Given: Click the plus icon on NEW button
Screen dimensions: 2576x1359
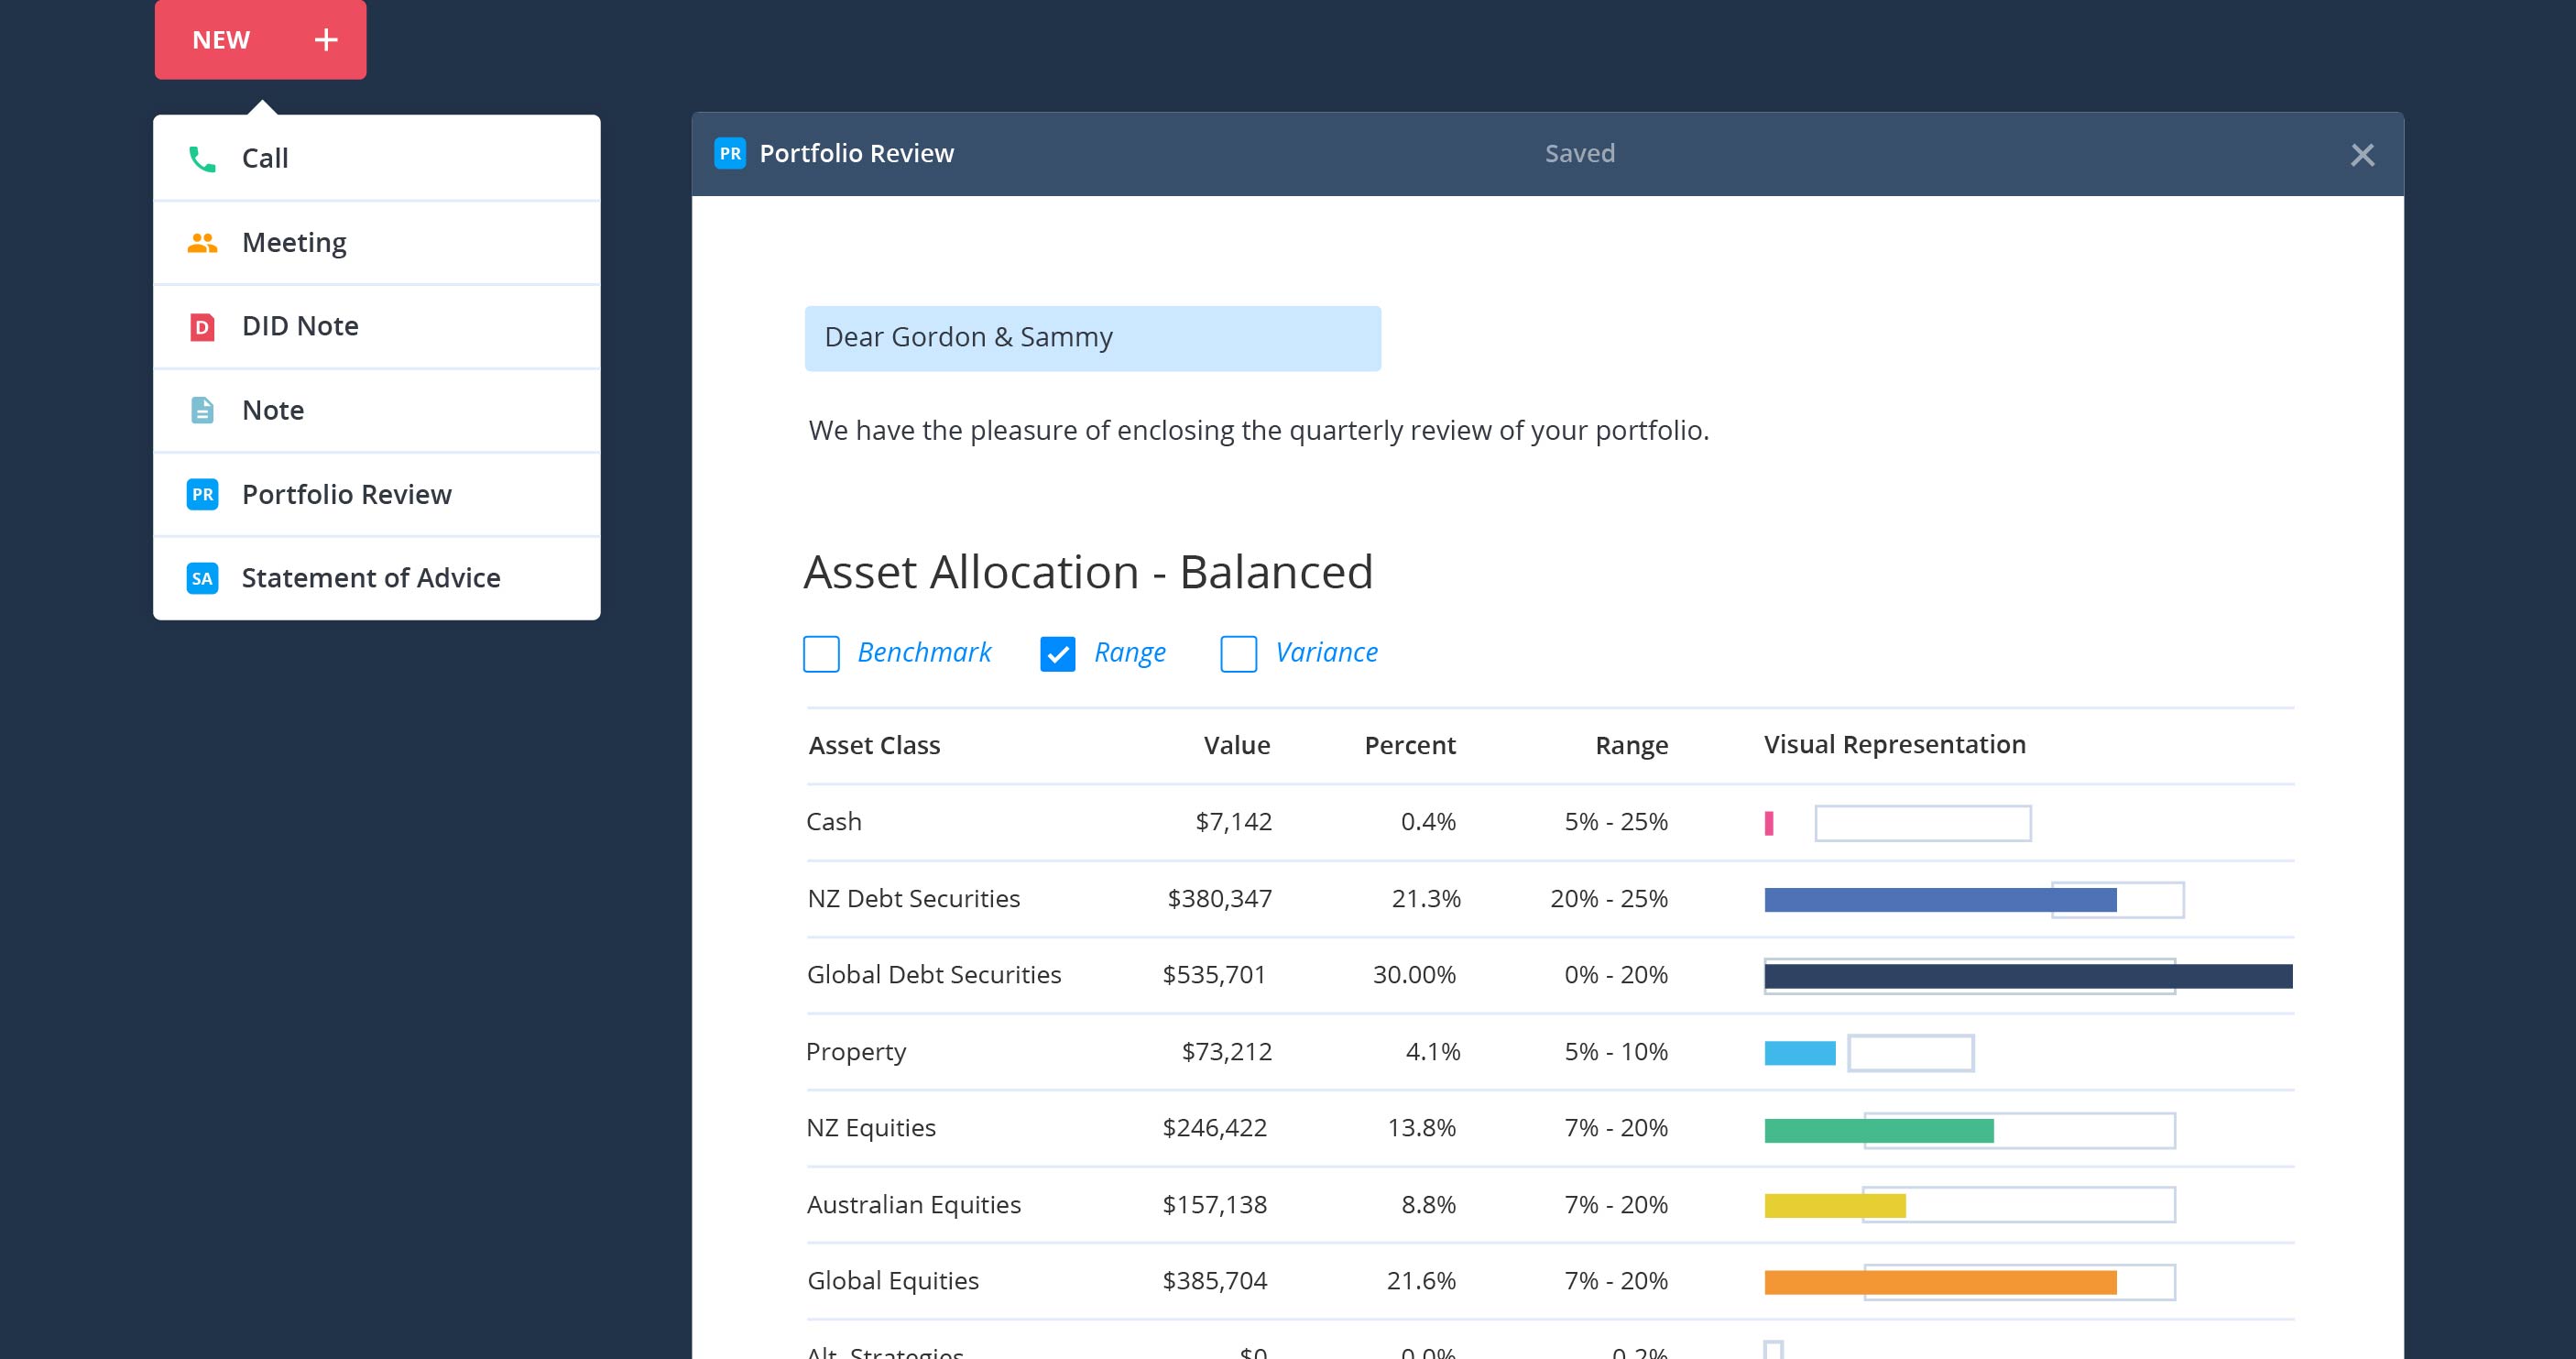Looking at the screenshot, I should coord(326,40).
